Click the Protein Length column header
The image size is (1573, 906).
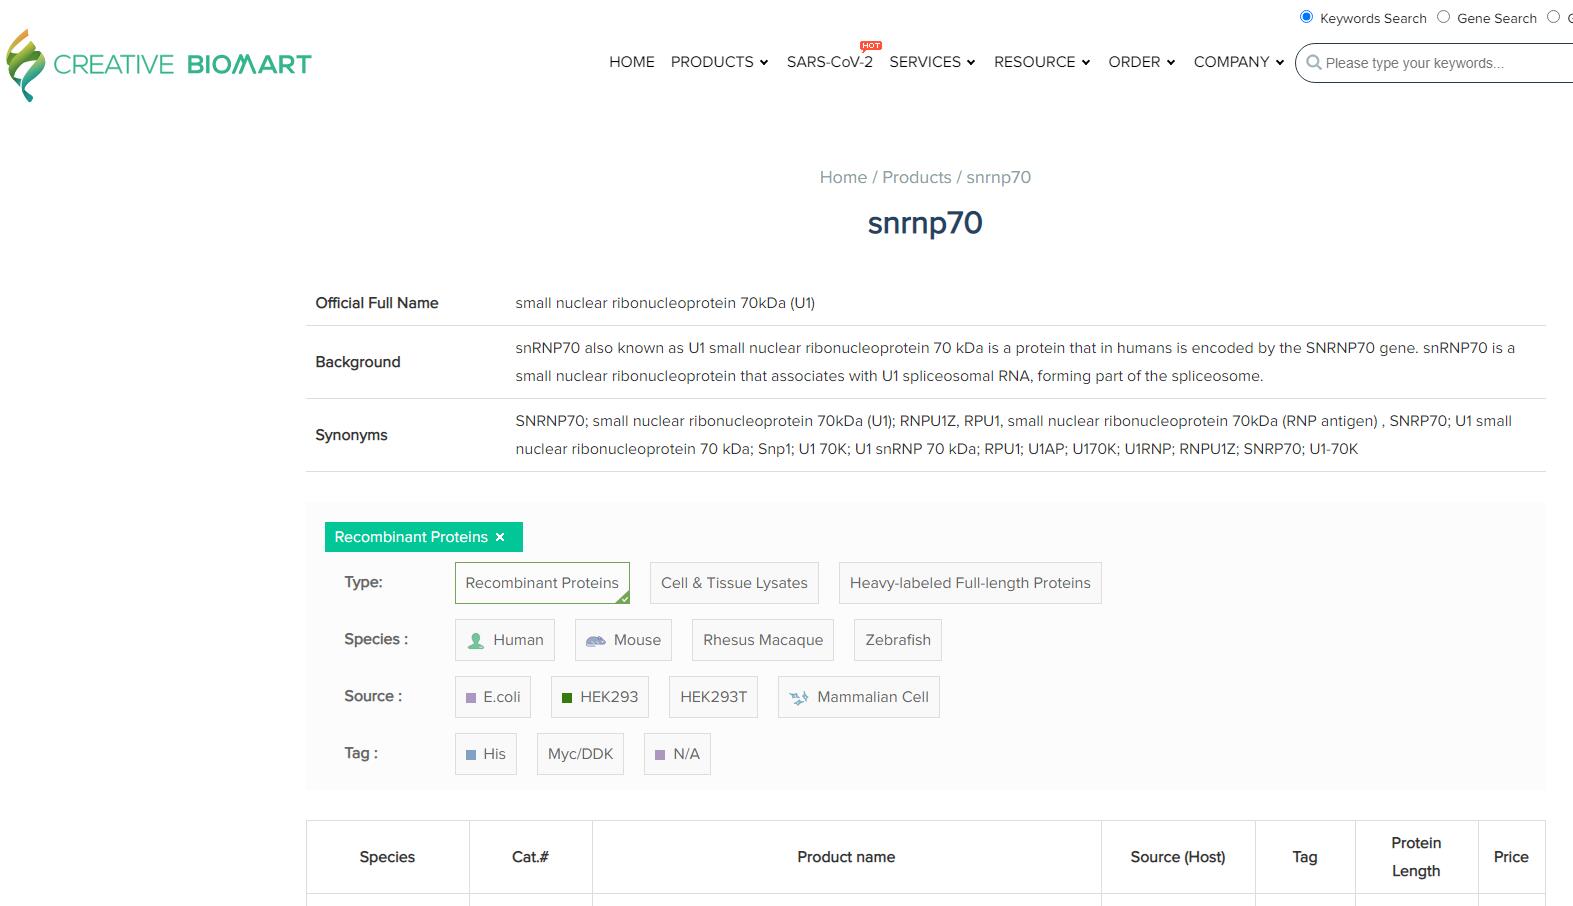click(1416, 857)
